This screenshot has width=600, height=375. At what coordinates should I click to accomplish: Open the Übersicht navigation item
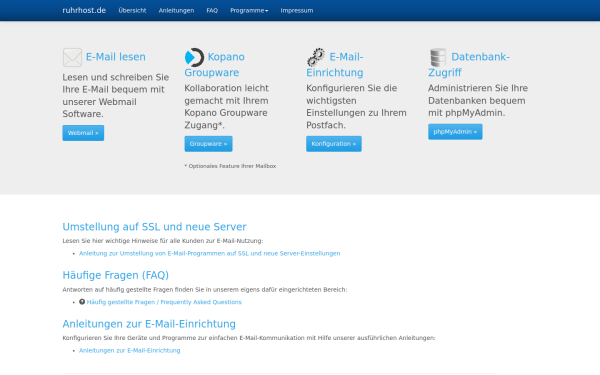[132, 11]
